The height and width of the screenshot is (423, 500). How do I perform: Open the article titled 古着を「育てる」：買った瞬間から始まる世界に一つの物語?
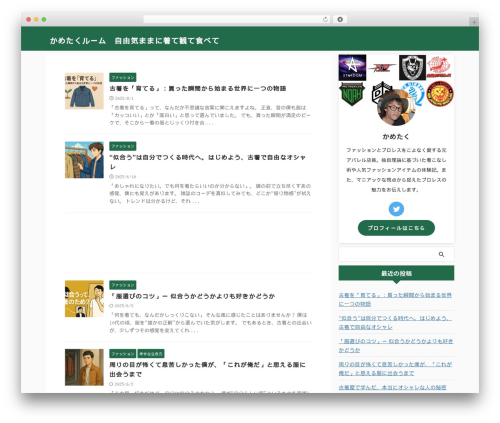tap(198, 89)
